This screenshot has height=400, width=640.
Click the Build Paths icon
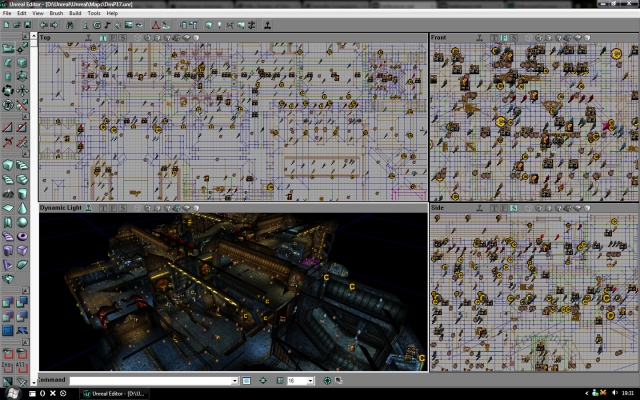(230, 25)
